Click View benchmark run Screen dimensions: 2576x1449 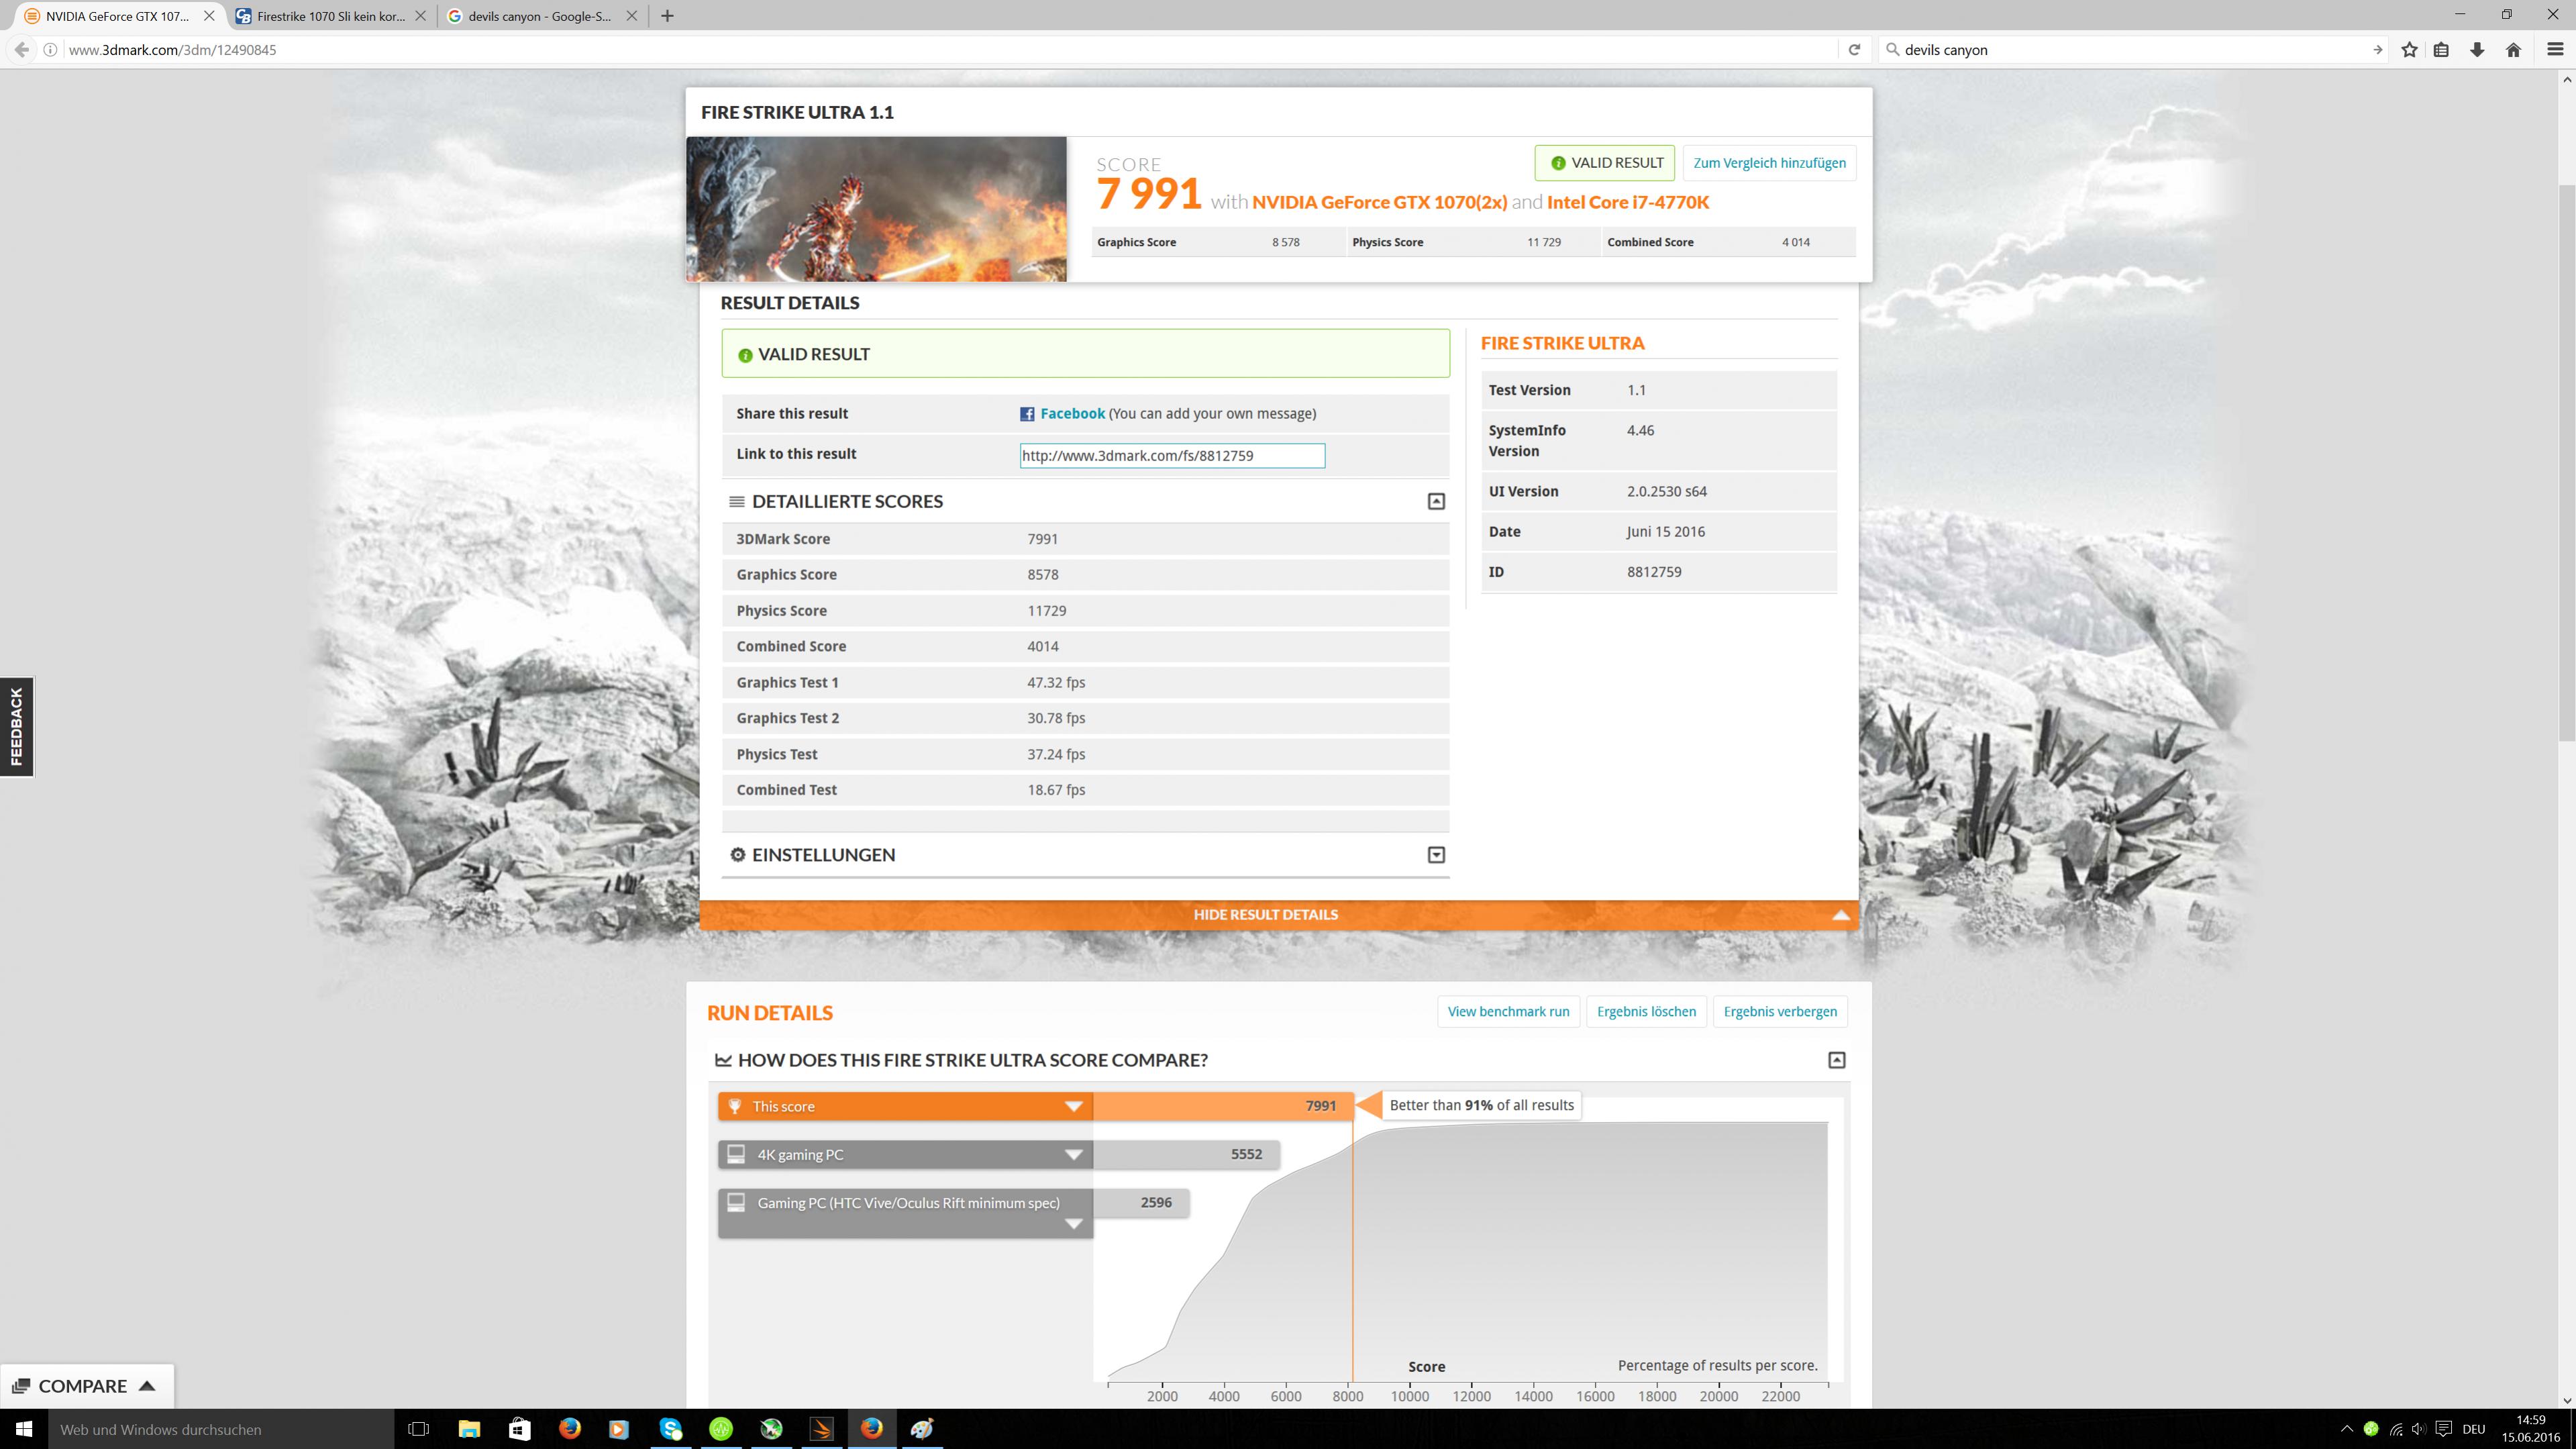pos(1508,1012)
